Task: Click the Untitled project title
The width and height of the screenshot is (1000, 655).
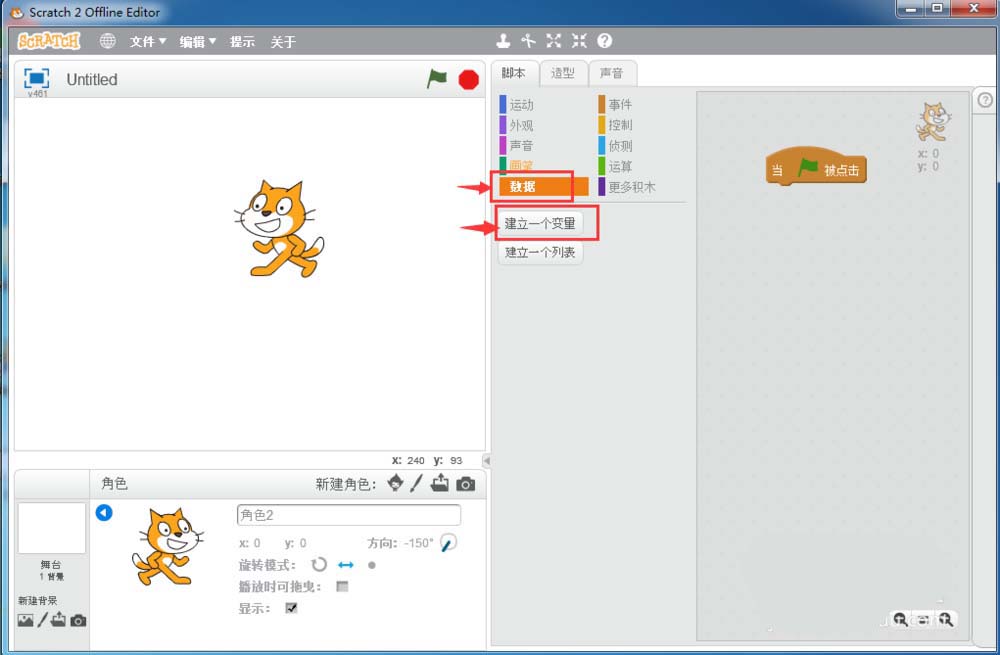Action: point(92,79)
